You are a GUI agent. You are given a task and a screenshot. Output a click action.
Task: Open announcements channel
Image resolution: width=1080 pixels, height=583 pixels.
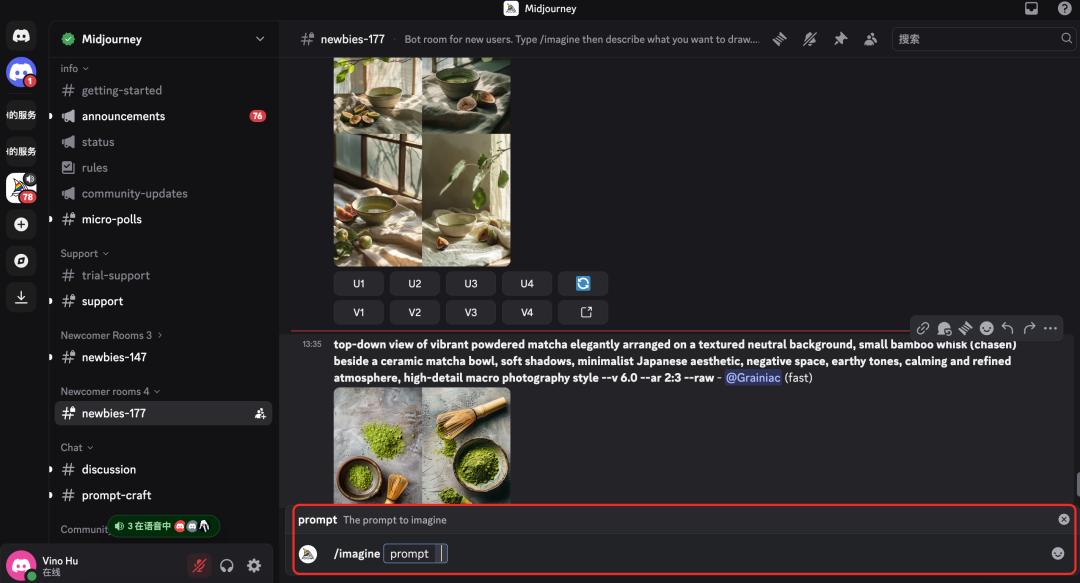click(163, 116)
